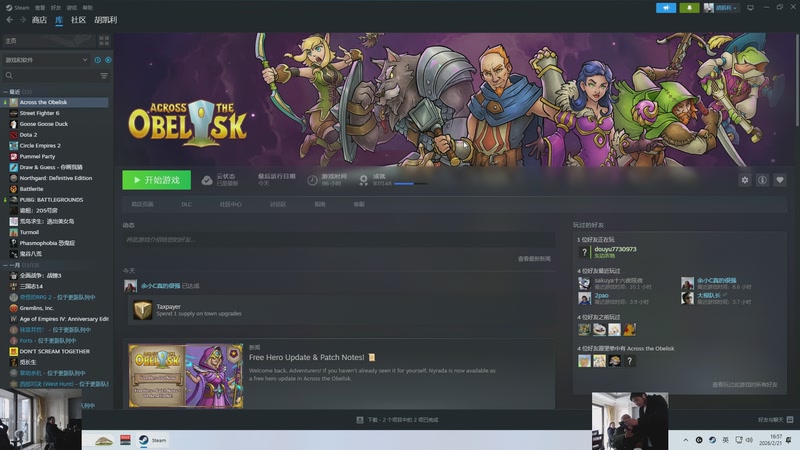Click the green 开始游戏 play button
Screen dimensions: 800x450
[x=157, y=180]
